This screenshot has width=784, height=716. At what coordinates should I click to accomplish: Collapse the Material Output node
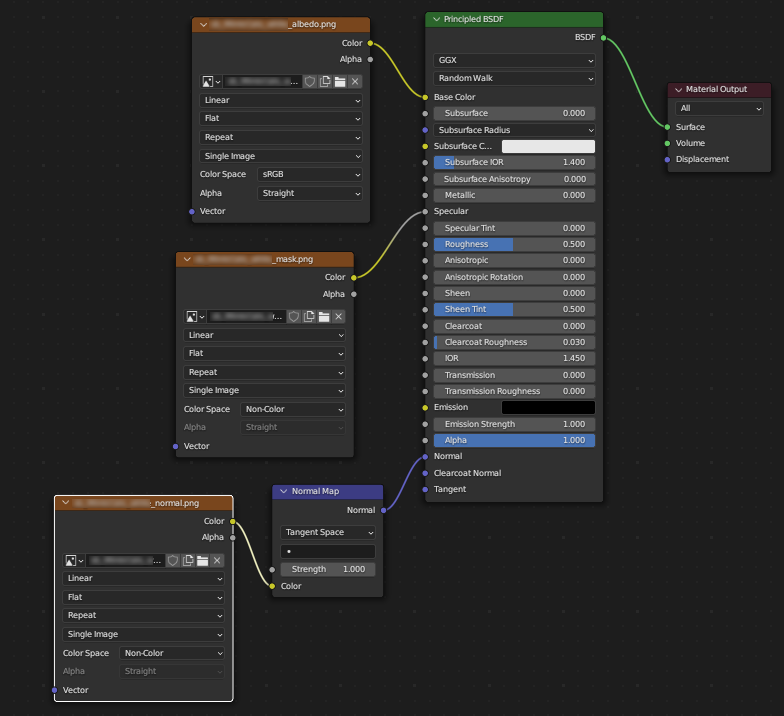point(677,90)
